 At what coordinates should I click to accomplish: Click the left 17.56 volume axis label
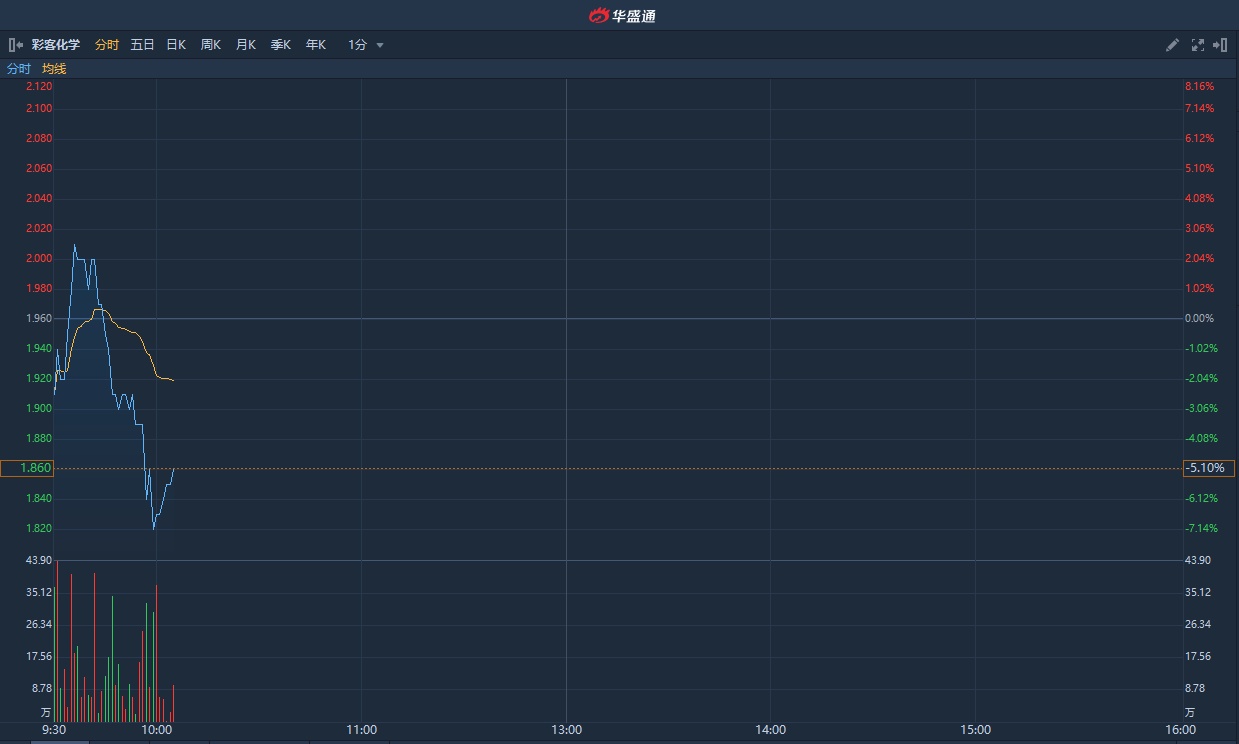(39, 656)
